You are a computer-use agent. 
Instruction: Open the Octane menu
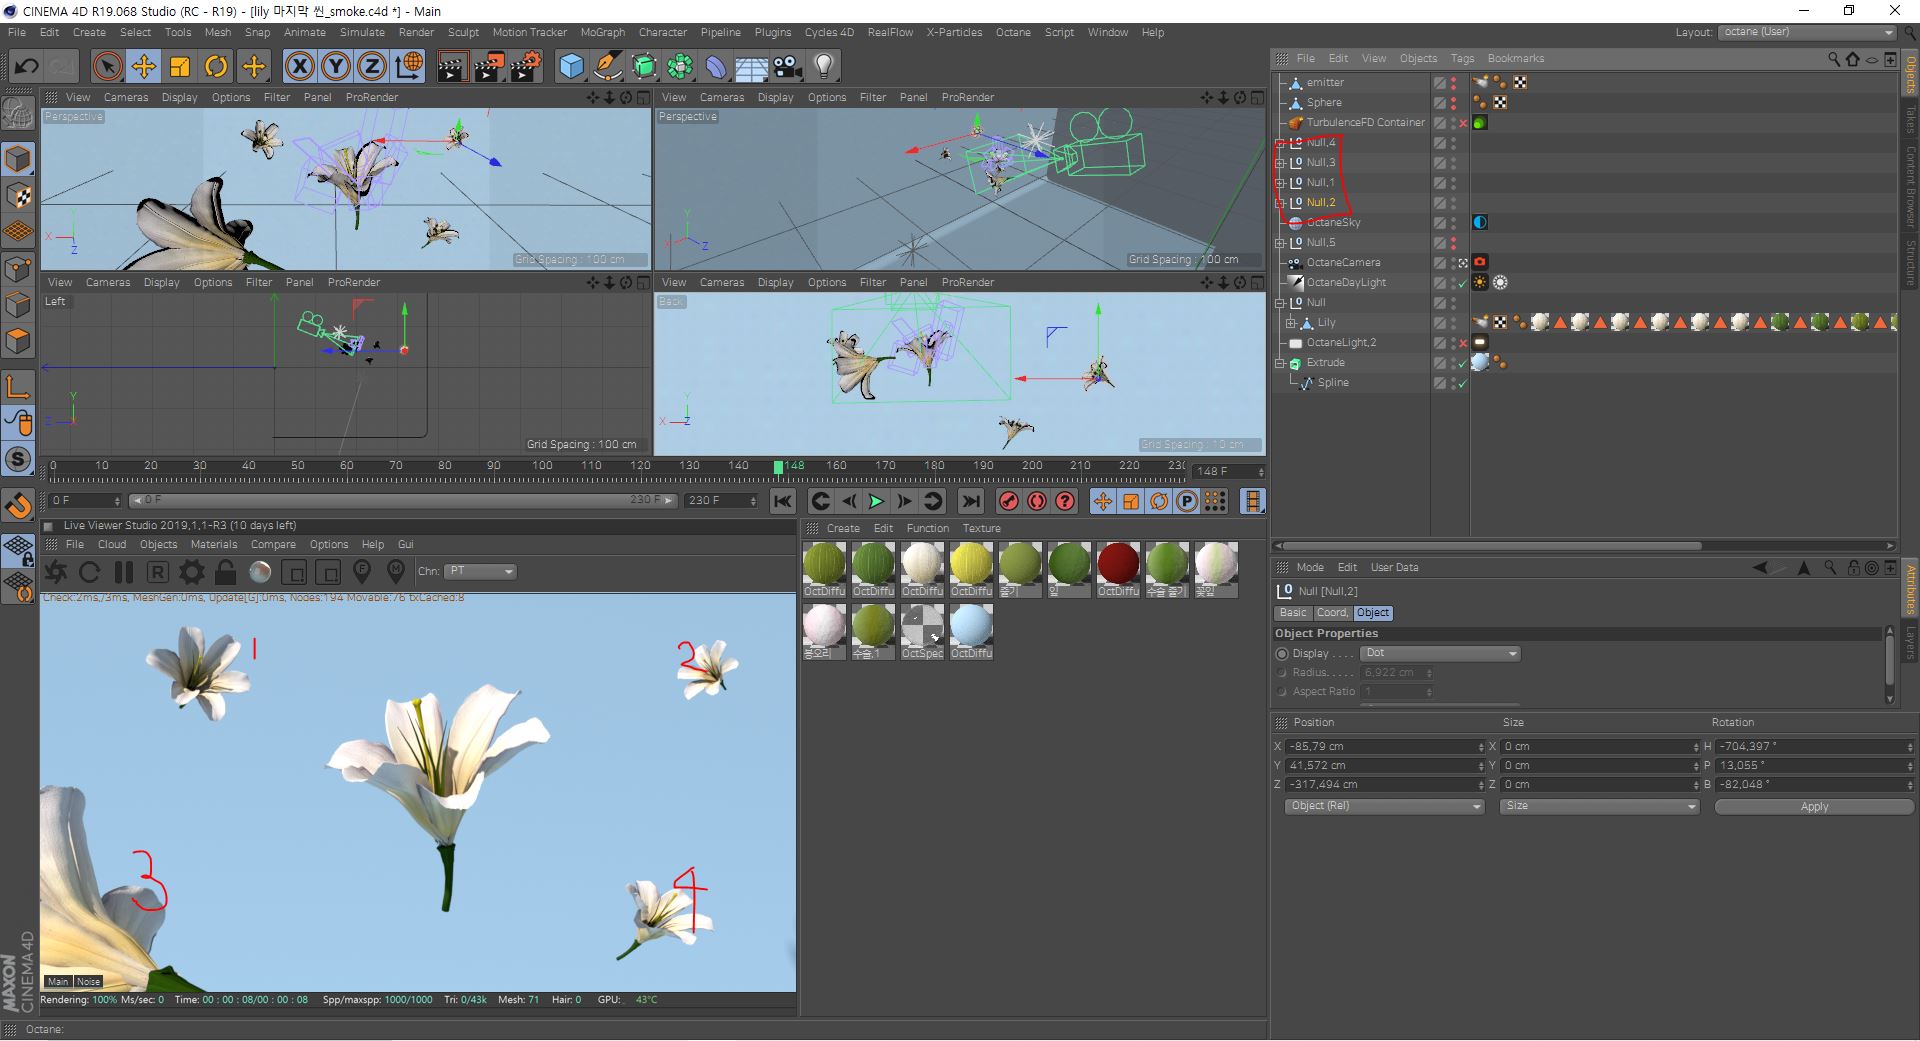(x=1013, y=32)
